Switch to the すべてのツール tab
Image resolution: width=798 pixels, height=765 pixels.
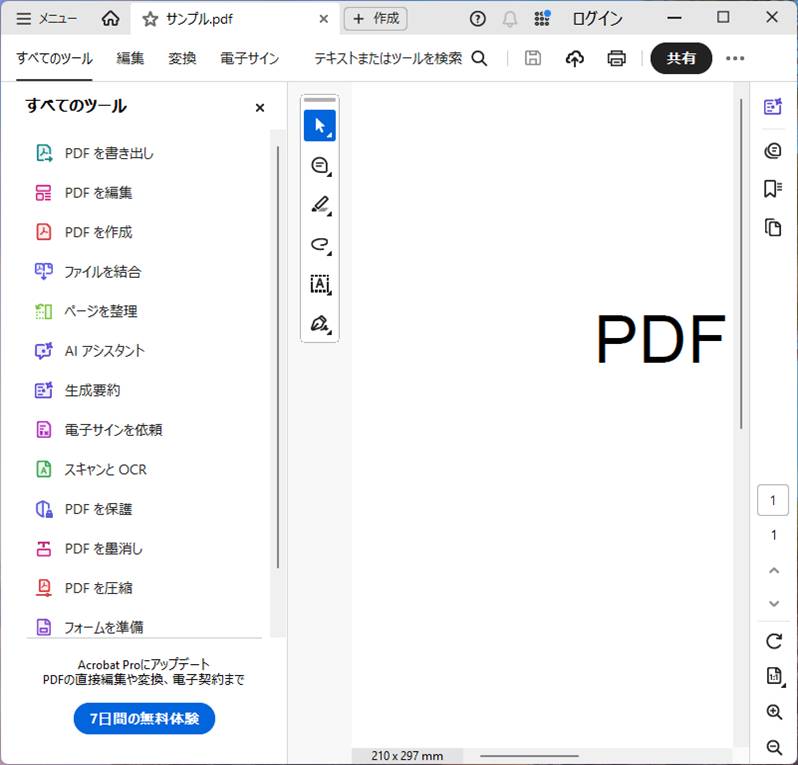click(54, 59)
